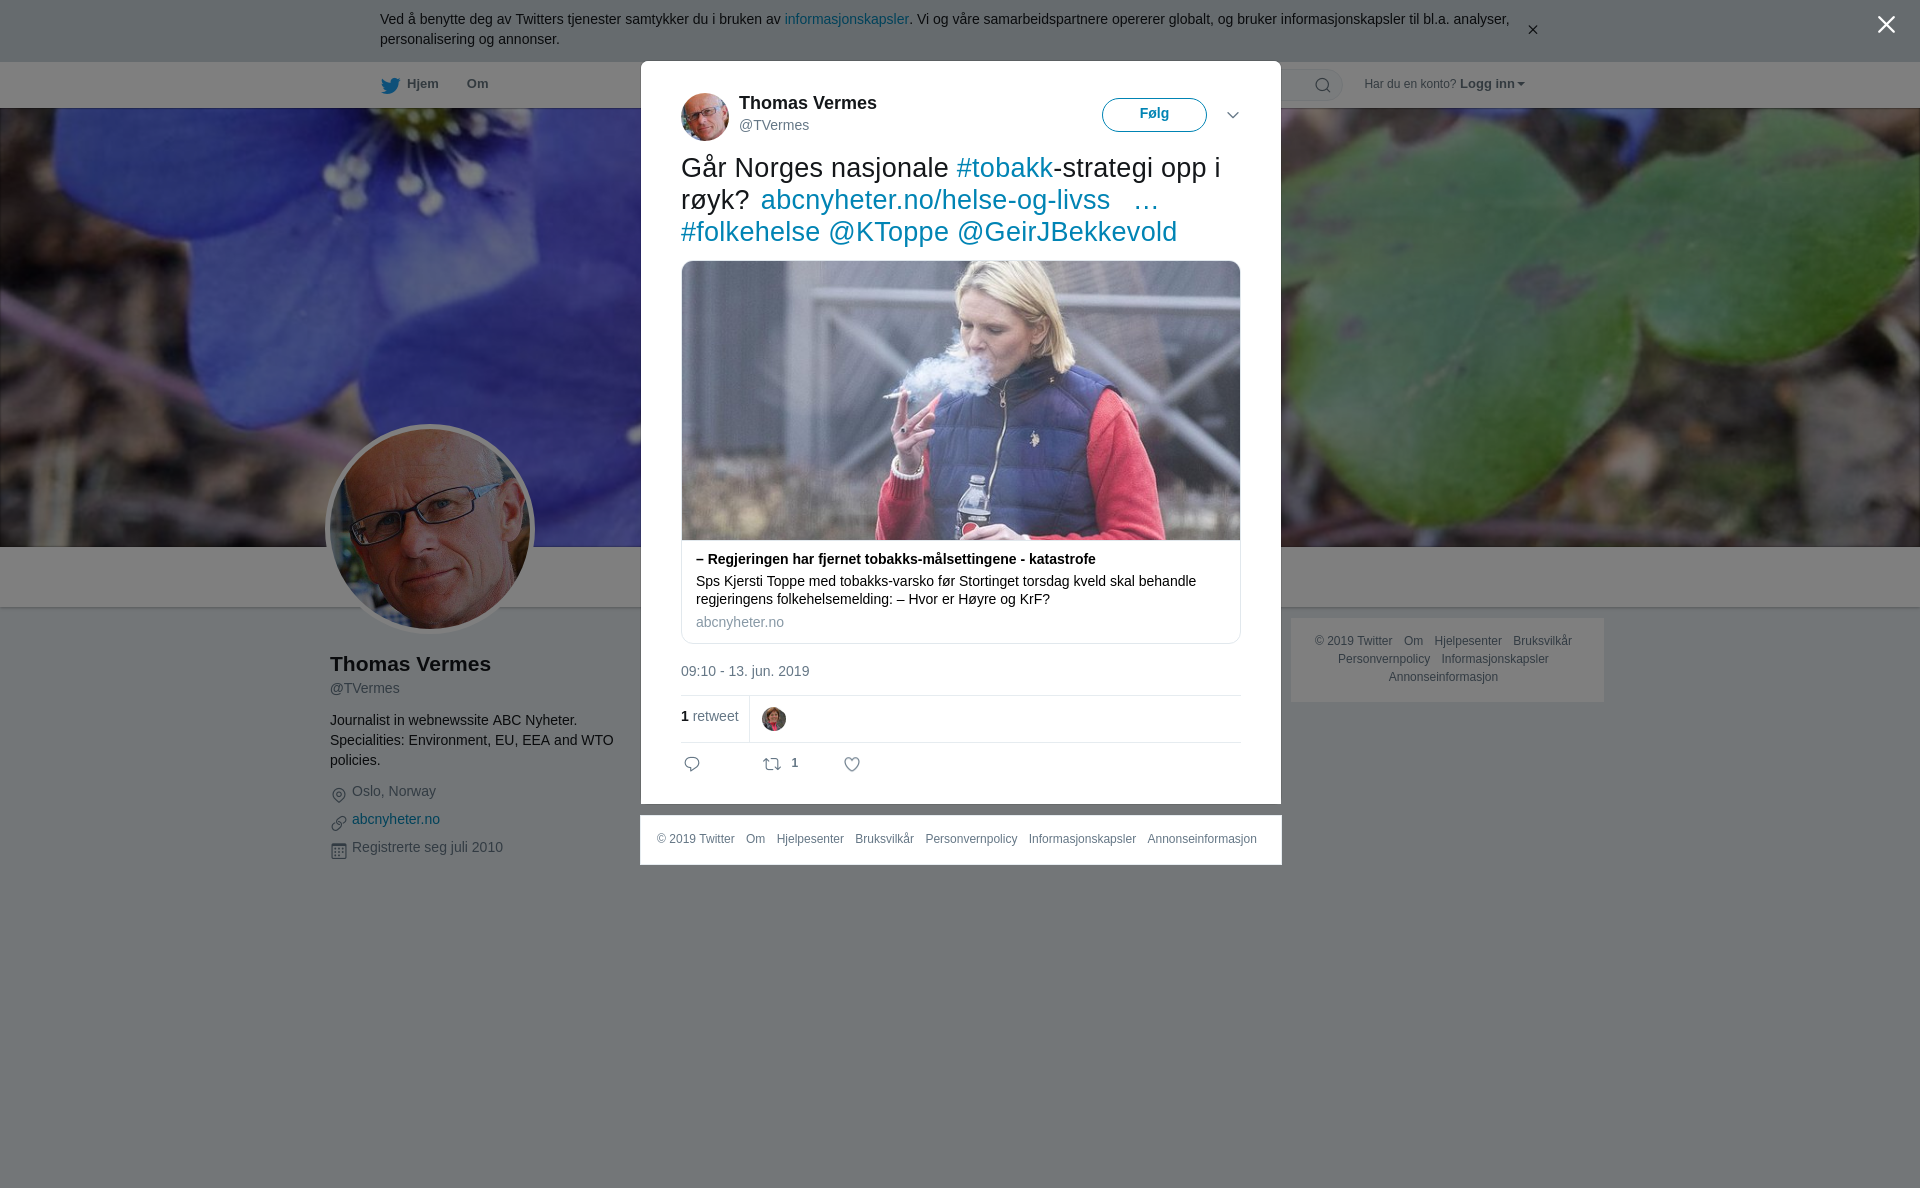
Task: Click the Twitter bird Hjem icon
Action: click(x=391, y=85)
